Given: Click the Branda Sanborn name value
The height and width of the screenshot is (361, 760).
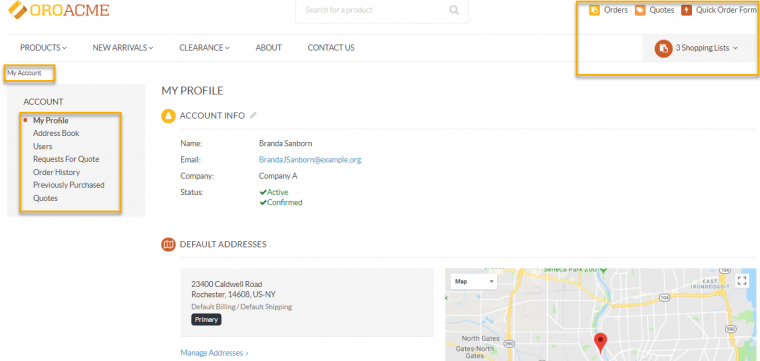Looking at the screenshot, I should pos(285,143).
